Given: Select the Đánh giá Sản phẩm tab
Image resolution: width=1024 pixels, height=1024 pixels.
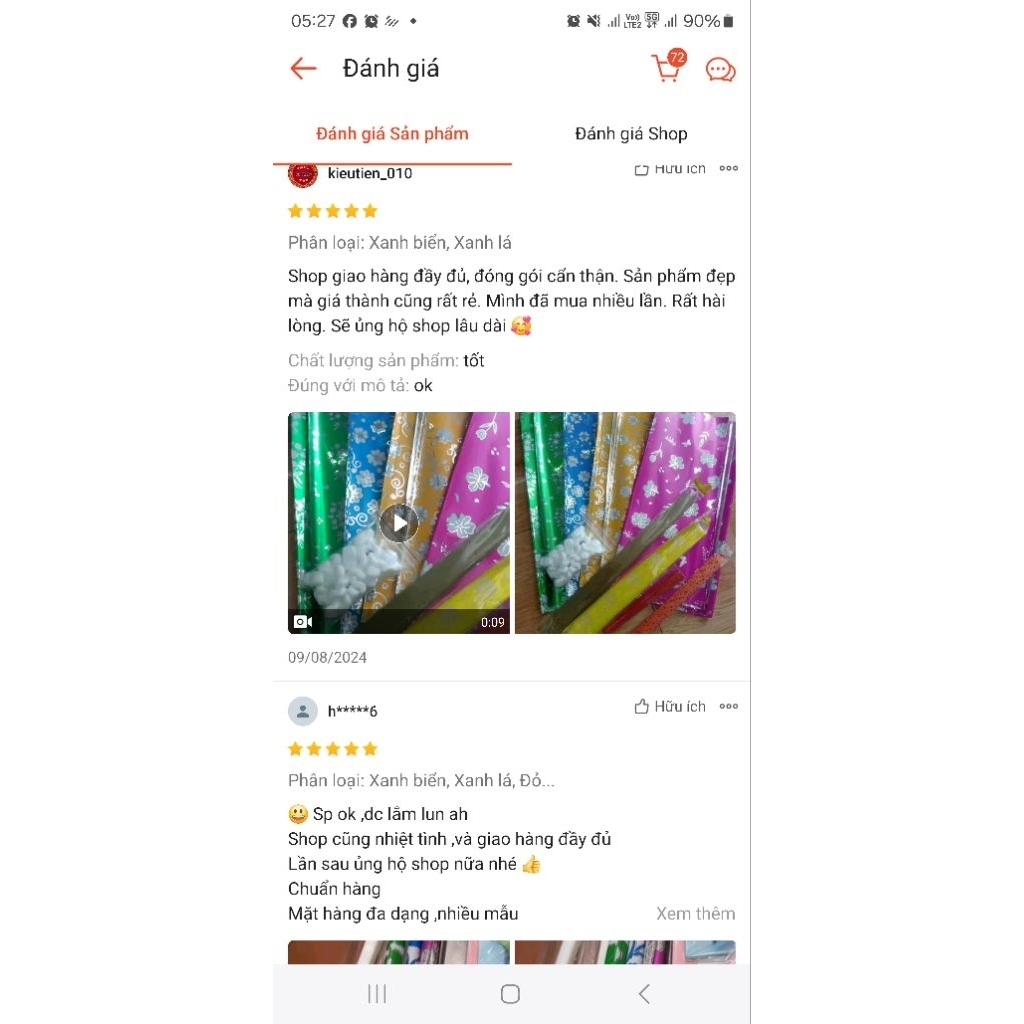Looking at the screenshot, I should pyautogui.click(x=392, y=134).
